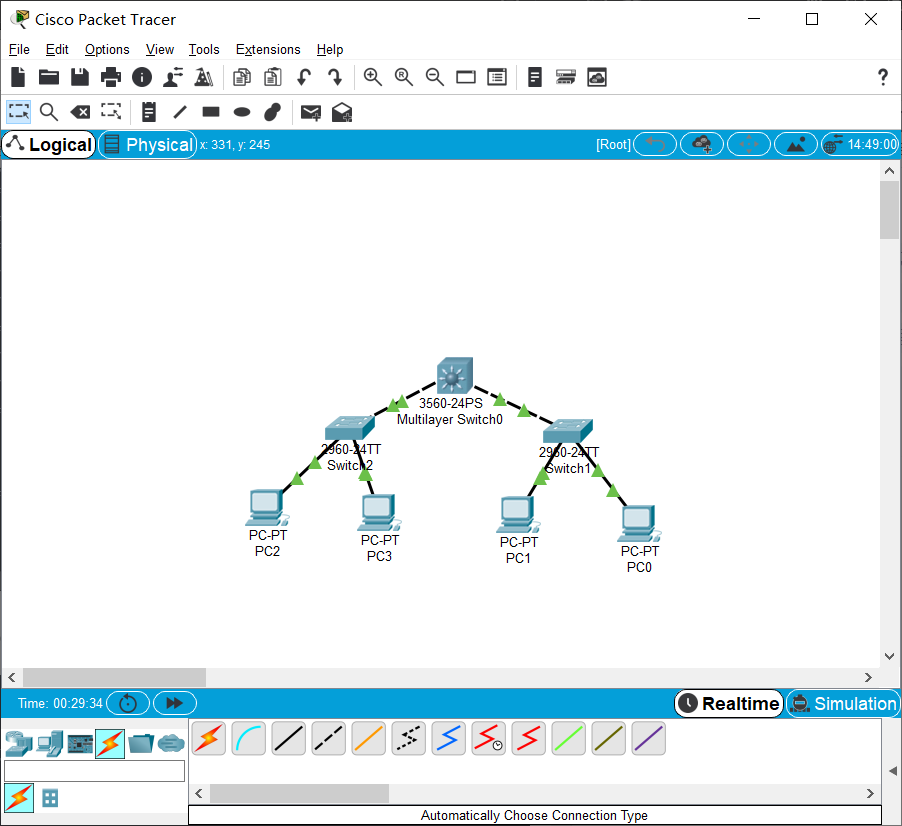902x826 pixels.
Task: Place a Note on workspace
Action: [149, 112]
